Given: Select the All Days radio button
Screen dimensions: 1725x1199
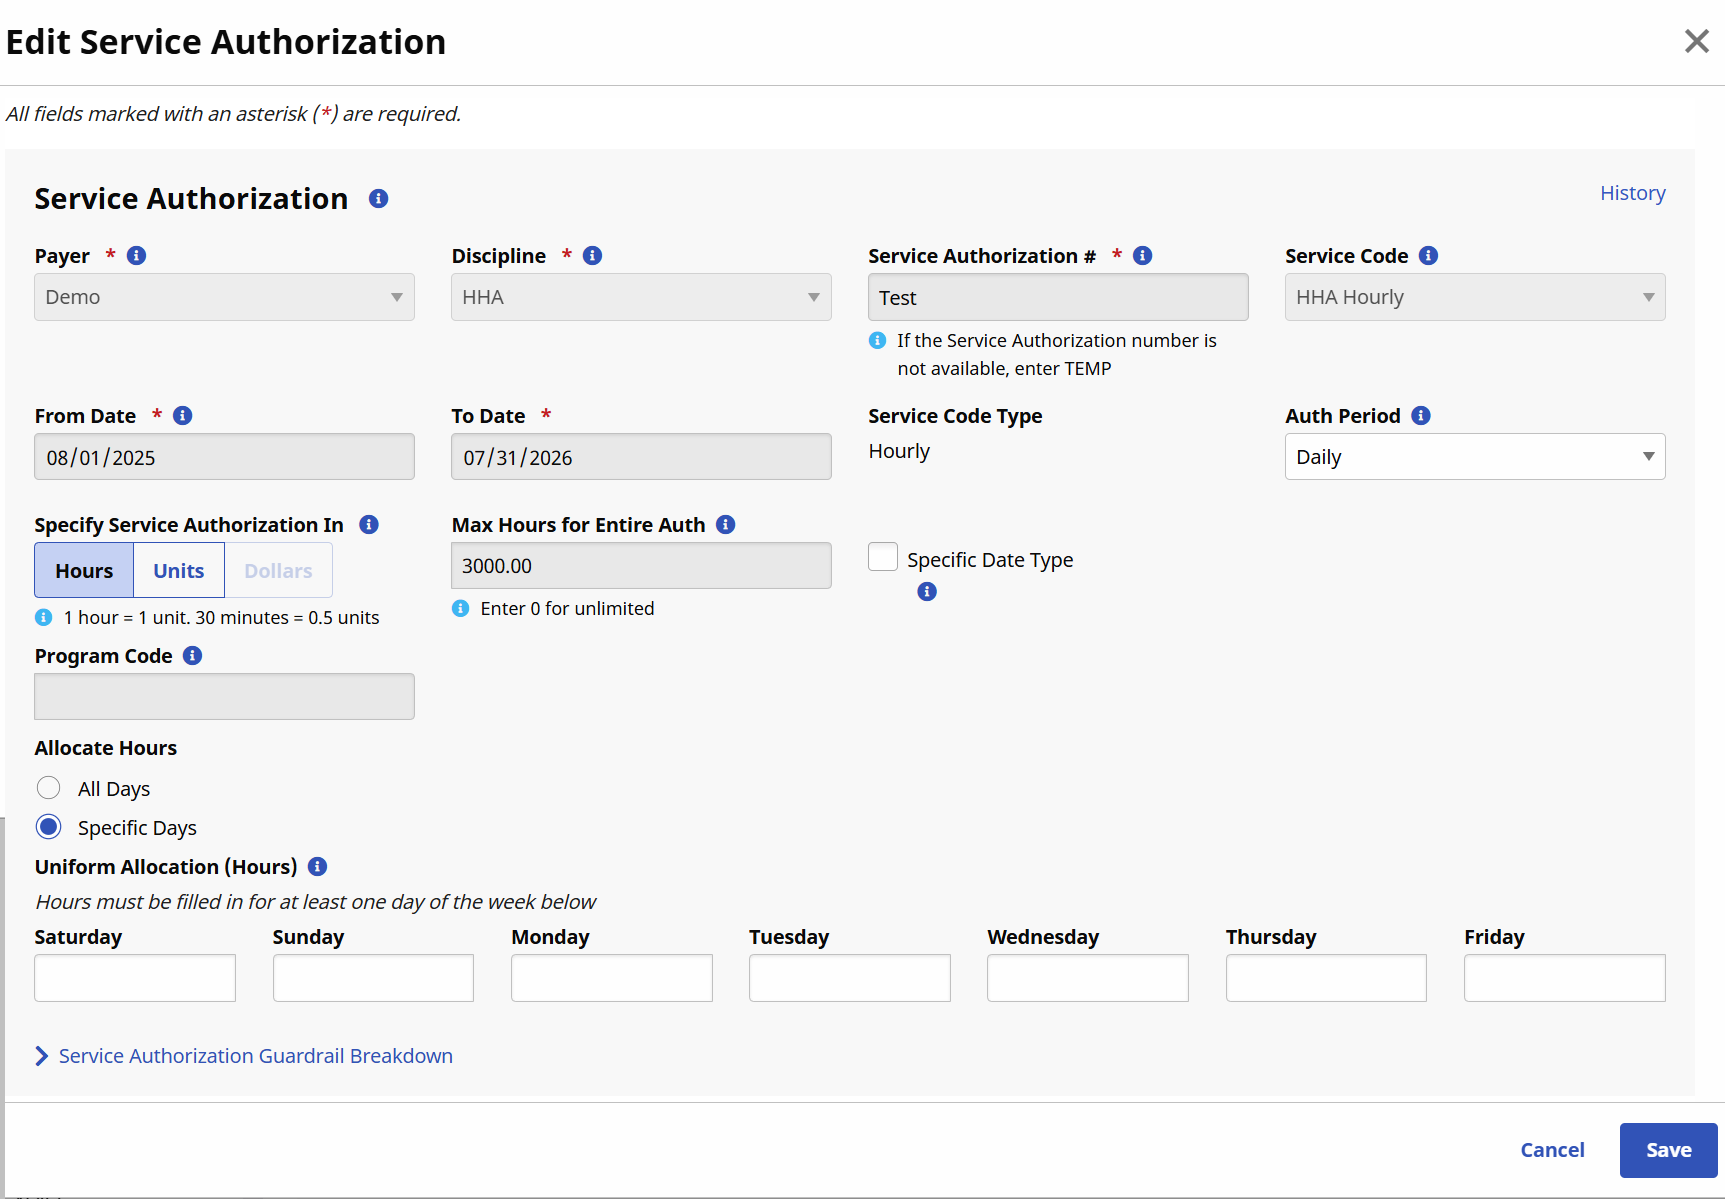Looking at the screenshot, I should click(x=48, y=788).
